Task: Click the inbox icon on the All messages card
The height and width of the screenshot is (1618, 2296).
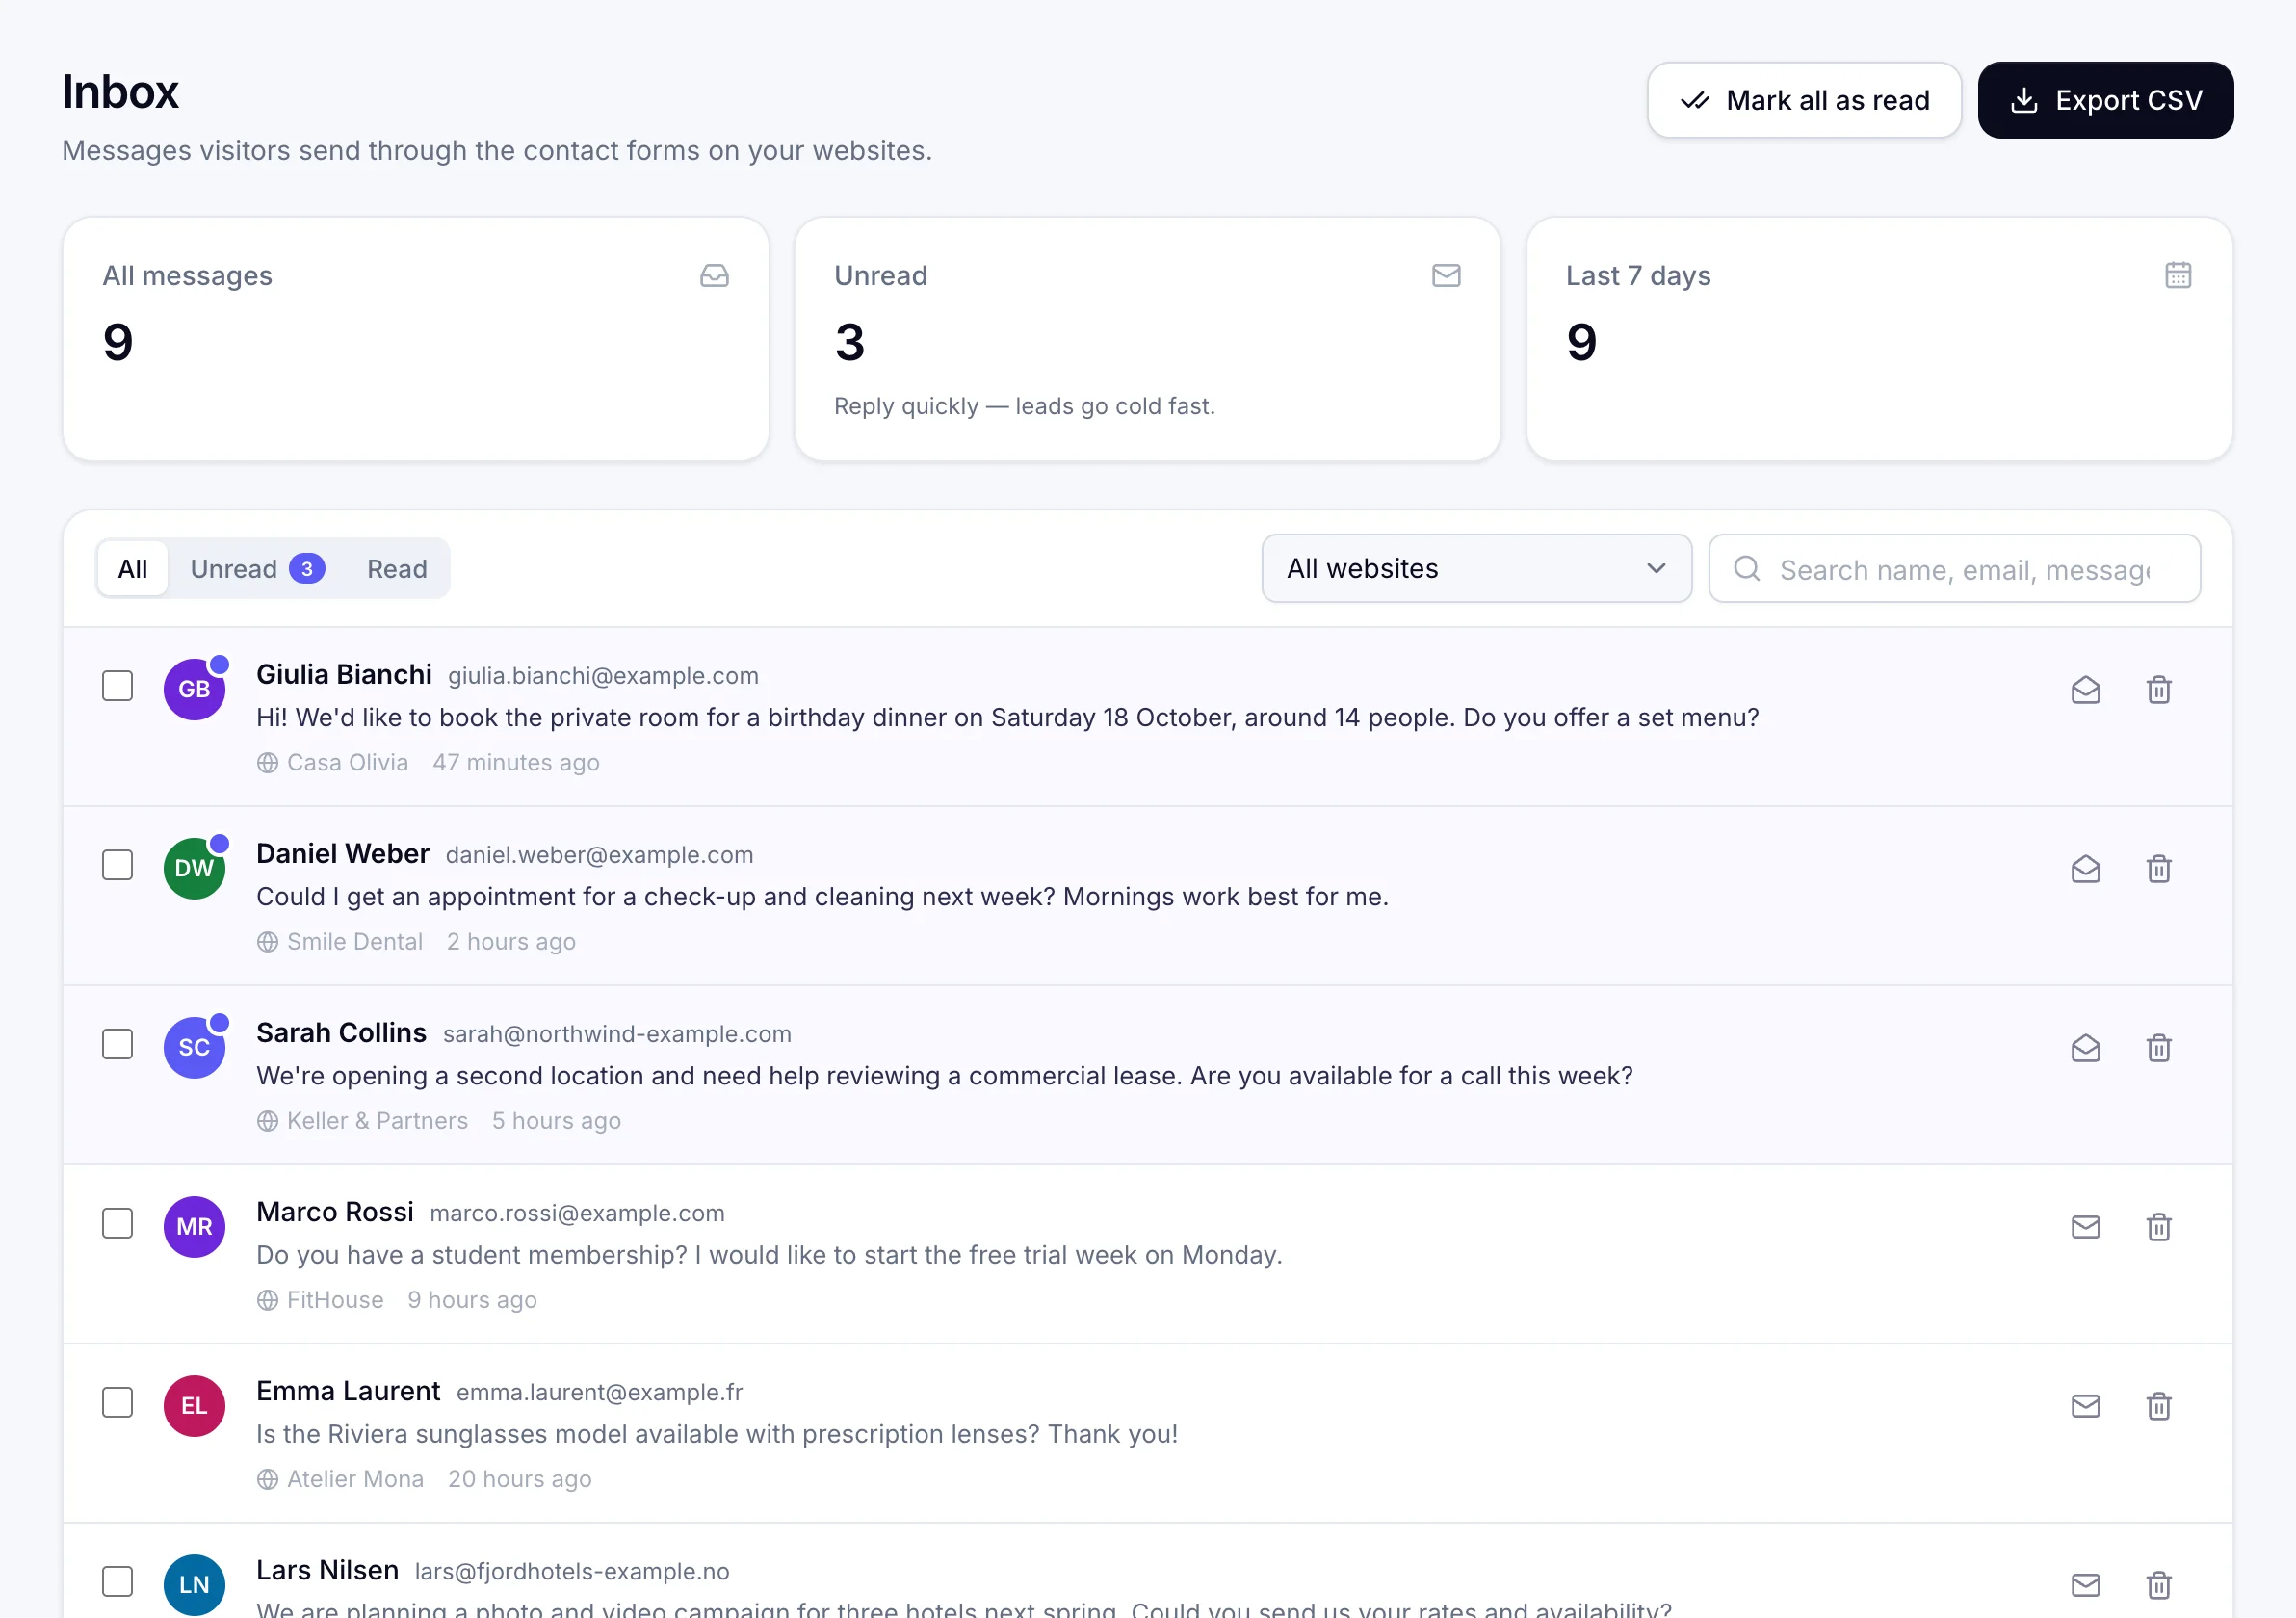Action: pyautogui.click(x=714, y=275)
